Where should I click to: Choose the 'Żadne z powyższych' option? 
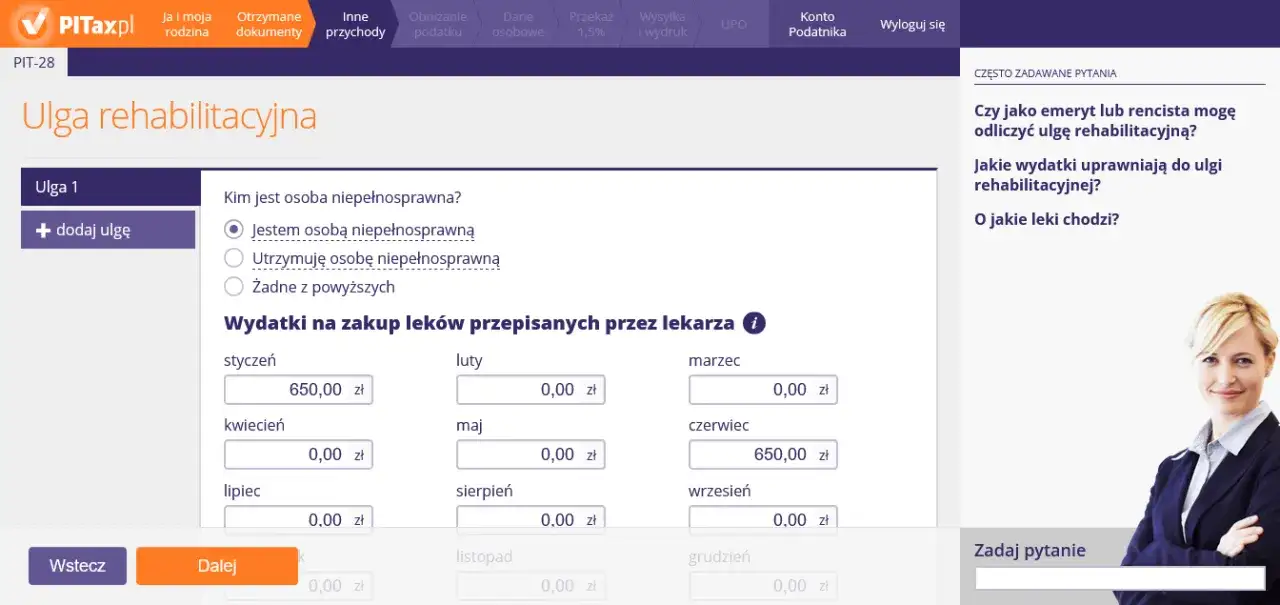(x=233, y=286)
